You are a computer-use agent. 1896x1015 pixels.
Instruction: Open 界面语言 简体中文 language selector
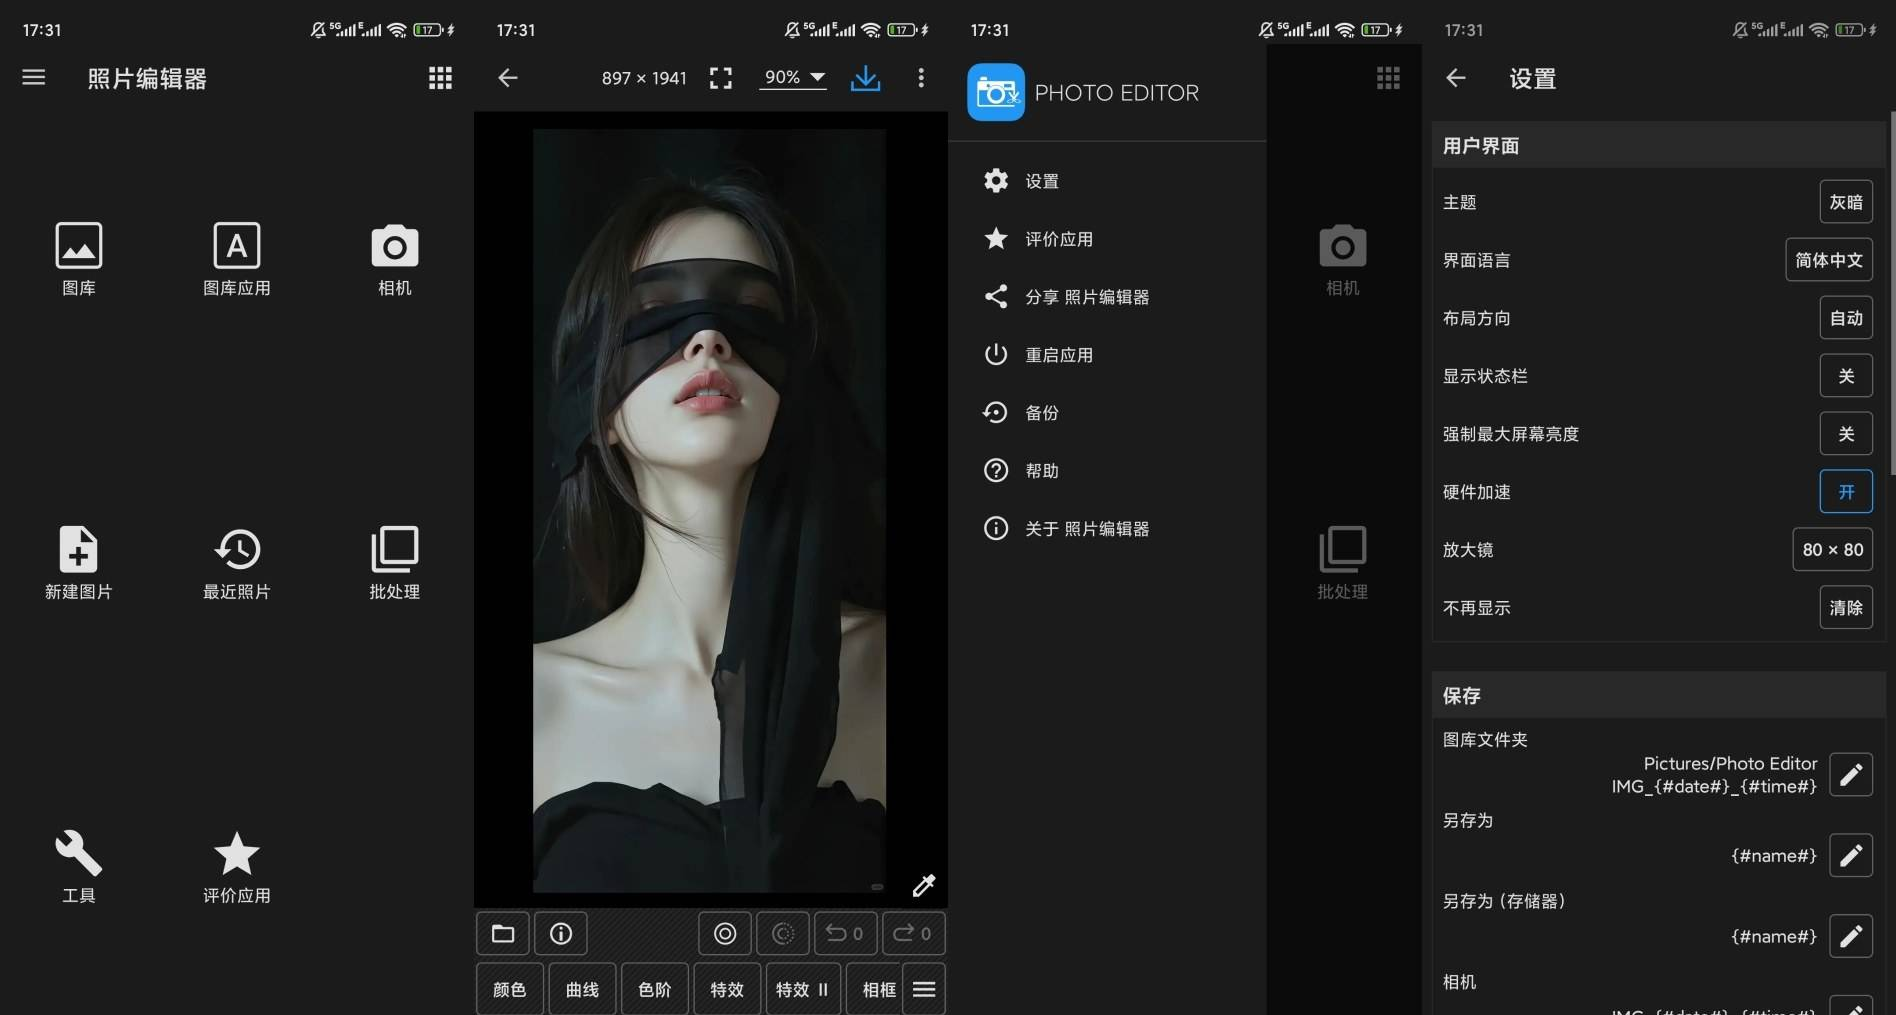[1828, 260]
